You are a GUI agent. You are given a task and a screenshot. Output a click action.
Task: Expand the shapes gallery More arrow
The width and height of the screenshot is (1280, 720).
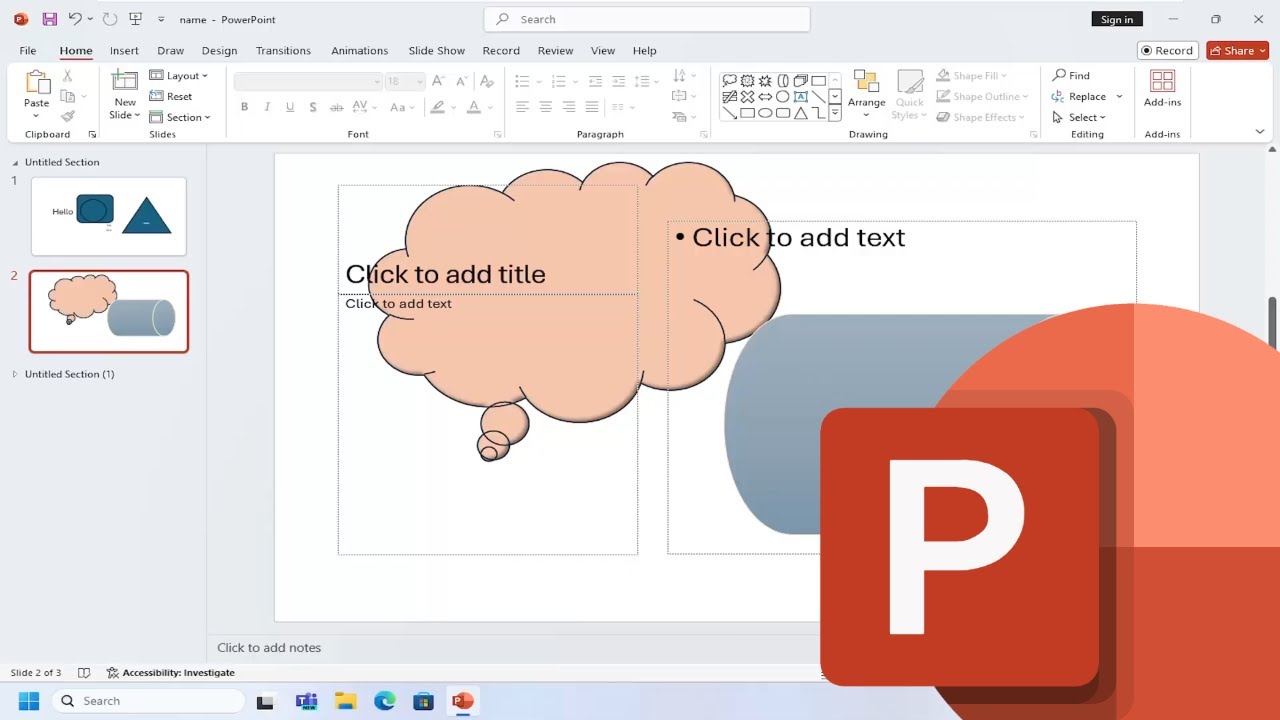(835, 113)
